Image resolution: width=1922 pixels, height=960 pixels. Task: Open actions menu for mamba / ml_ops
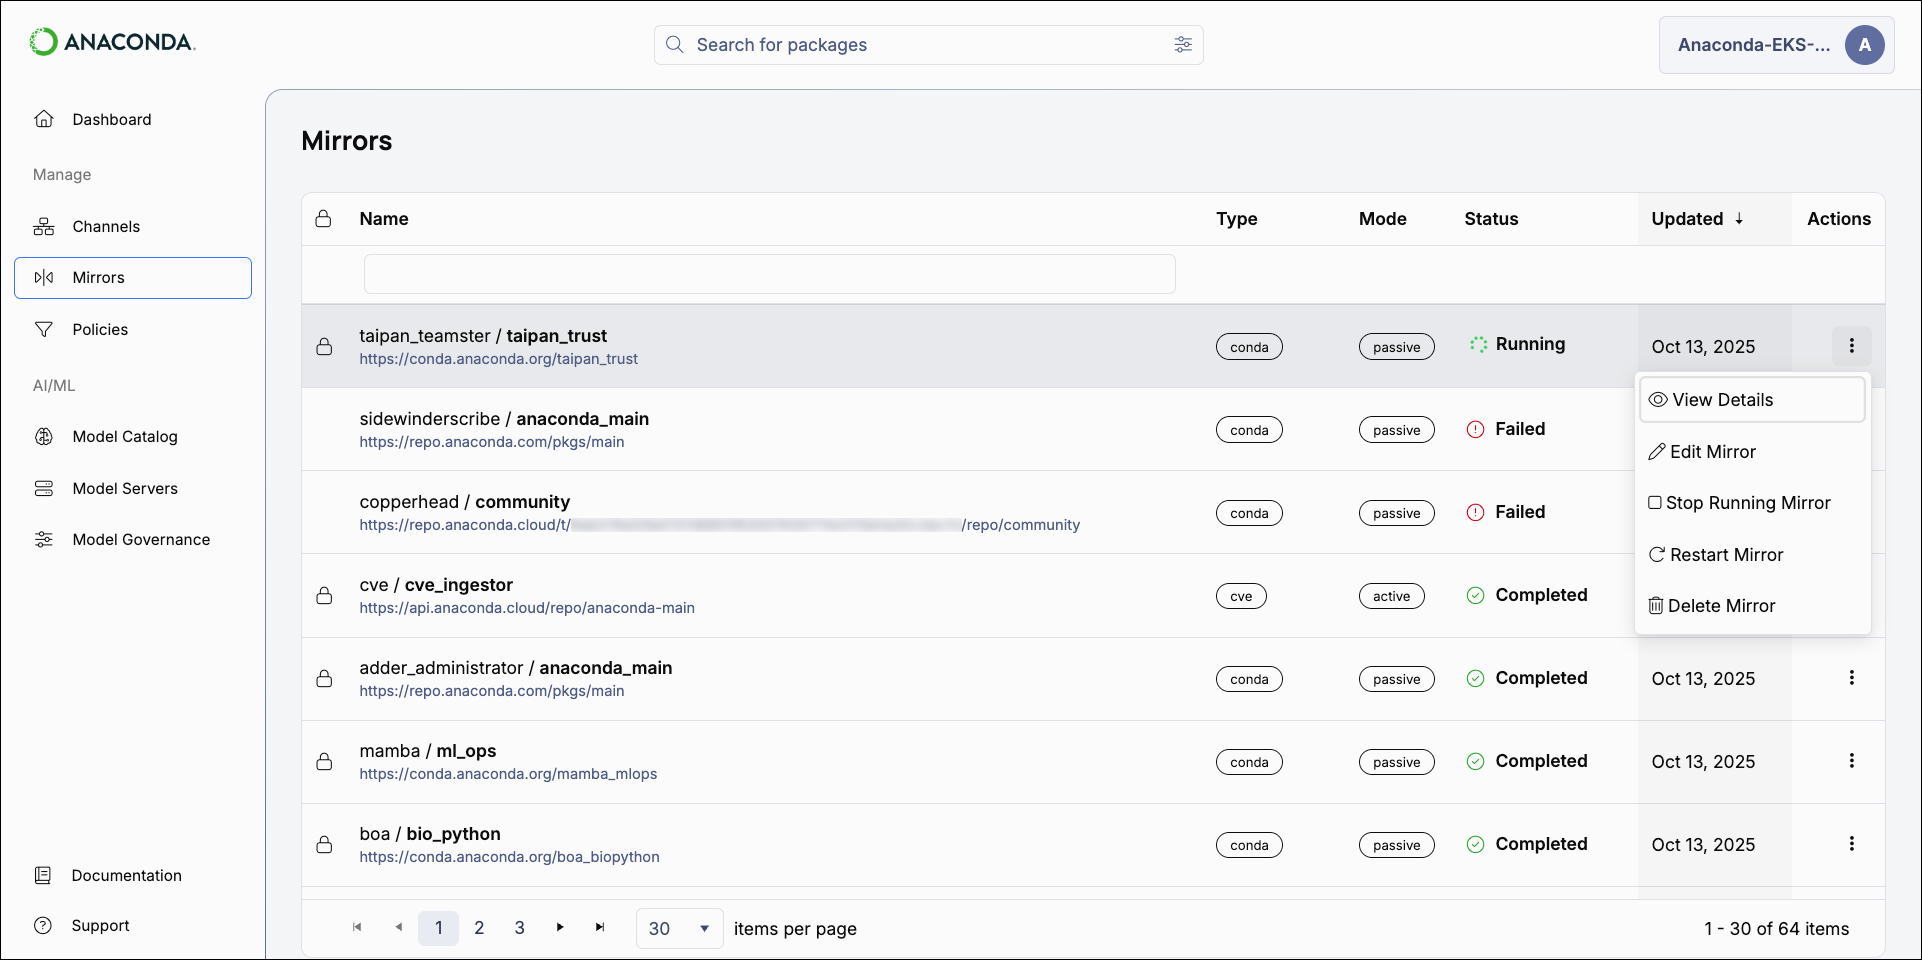point(1851,762)
